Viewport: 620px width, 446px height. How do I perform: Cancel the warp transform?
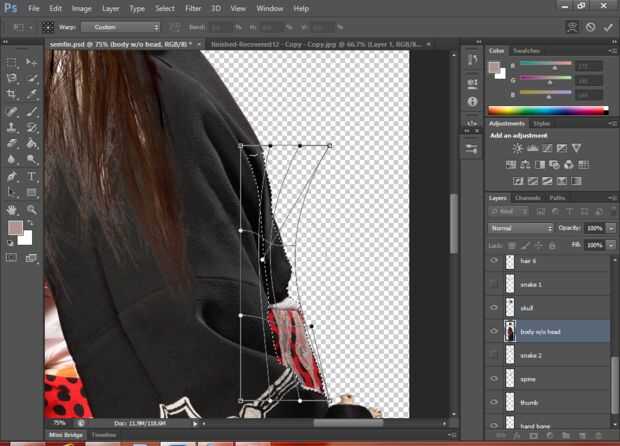click(x=590, y=27)
